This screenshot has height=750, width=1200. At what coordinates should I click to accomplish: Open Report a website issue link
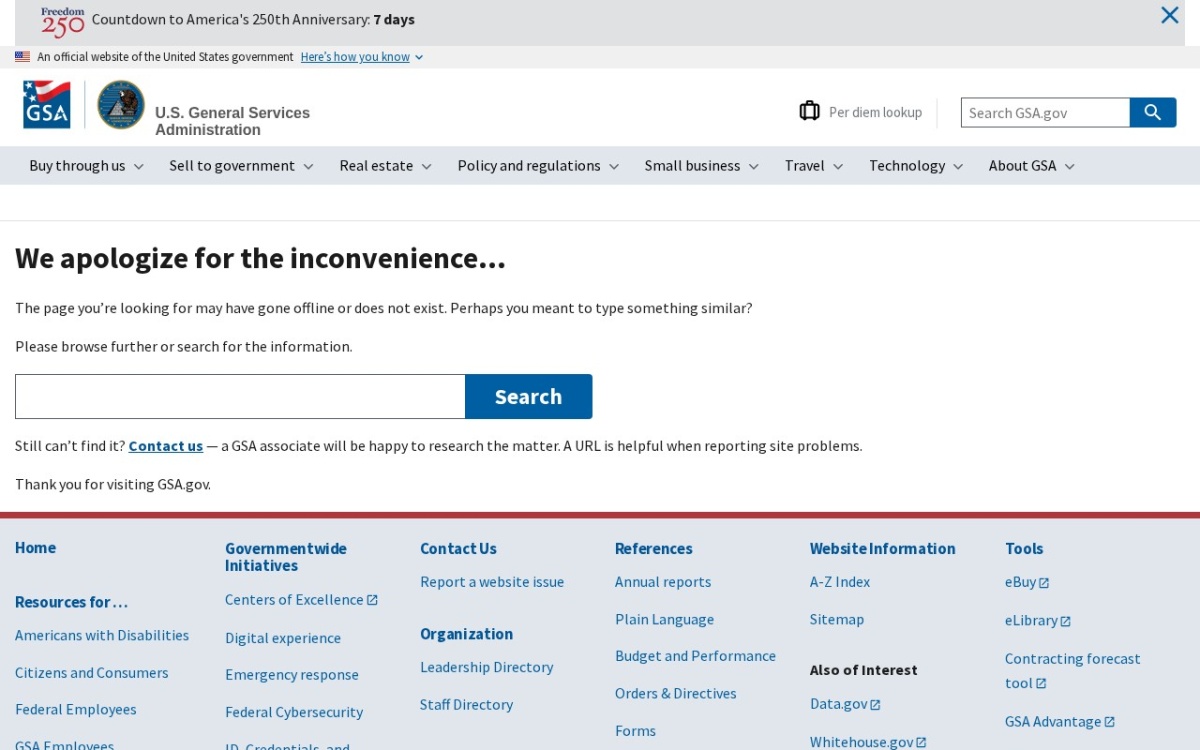click(x=492, y=582)
